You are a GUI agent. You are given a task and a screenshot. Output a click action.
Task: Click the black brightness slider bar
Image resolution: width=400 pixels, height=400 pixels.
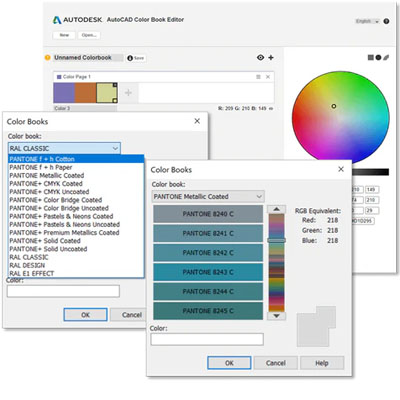pyautogui.click(x=370, y=172)
